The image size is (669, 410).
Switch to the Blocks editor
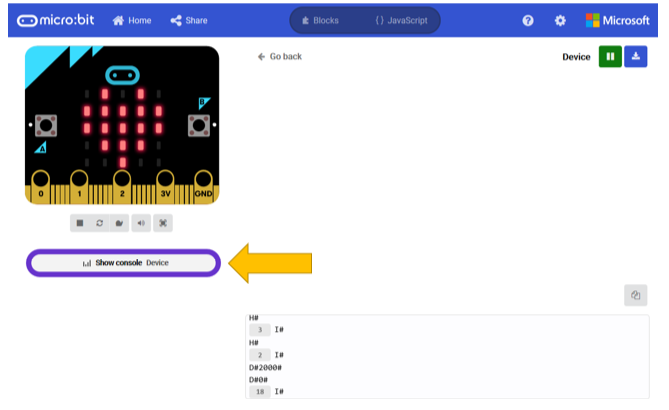(320, 20)
